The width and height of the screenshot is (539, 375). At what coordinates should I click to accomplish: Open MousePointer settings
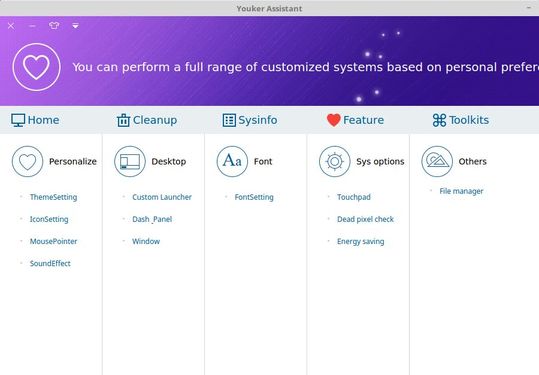pyautogui.click(x=53, y=241)
